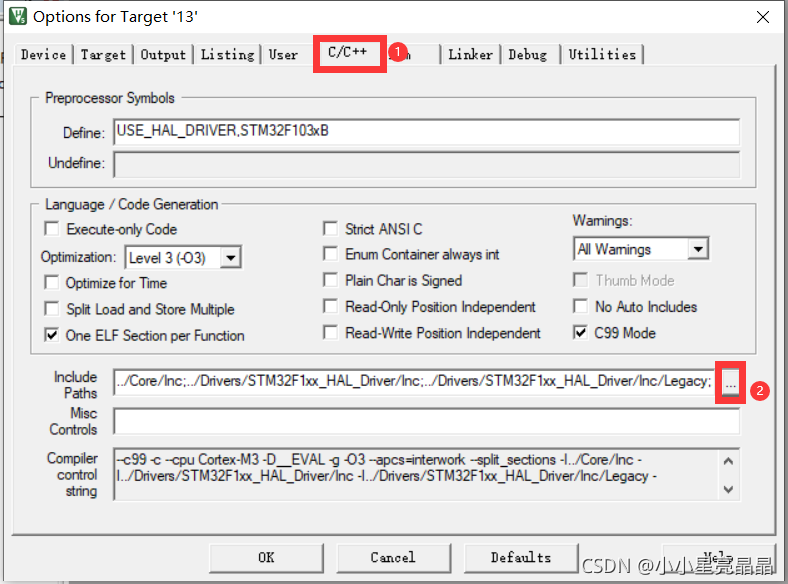Open the Optimization level dropdown
788x584 pixels.
coord(231,258)
